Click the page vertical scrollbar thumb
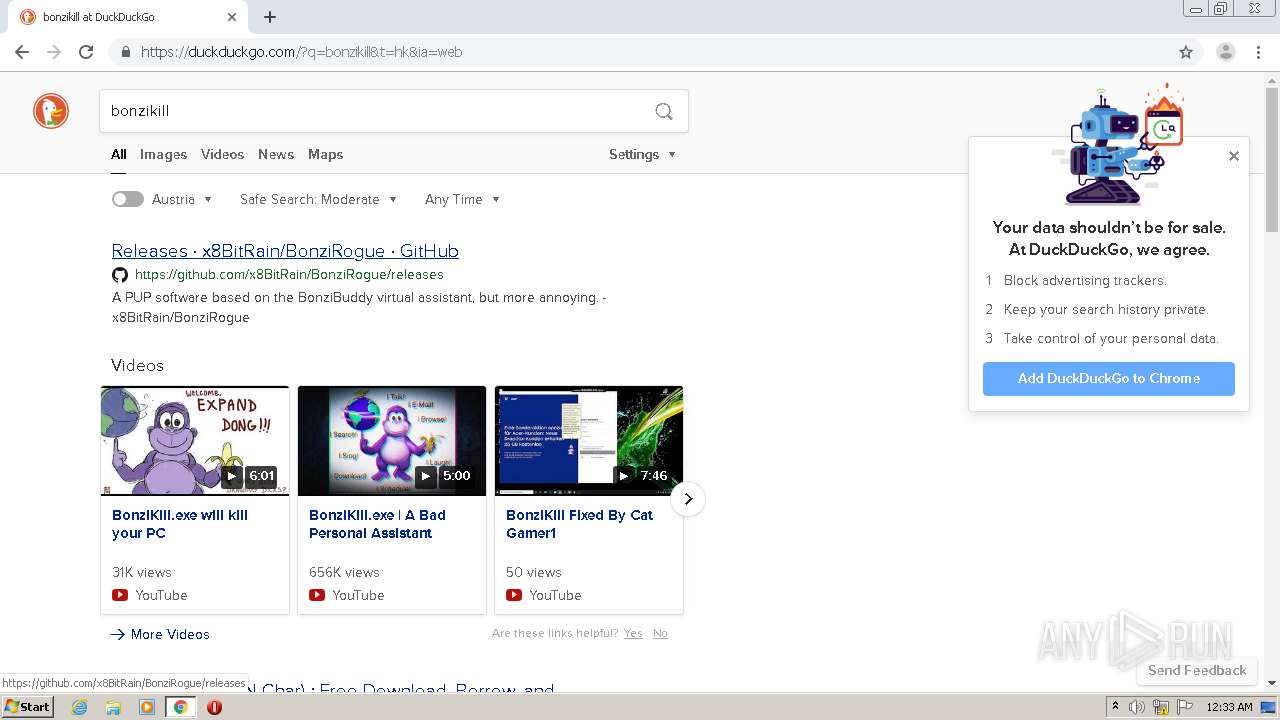Viewport: 1280px width, 720px height. pyautogui.click(x=1272, y=160)
